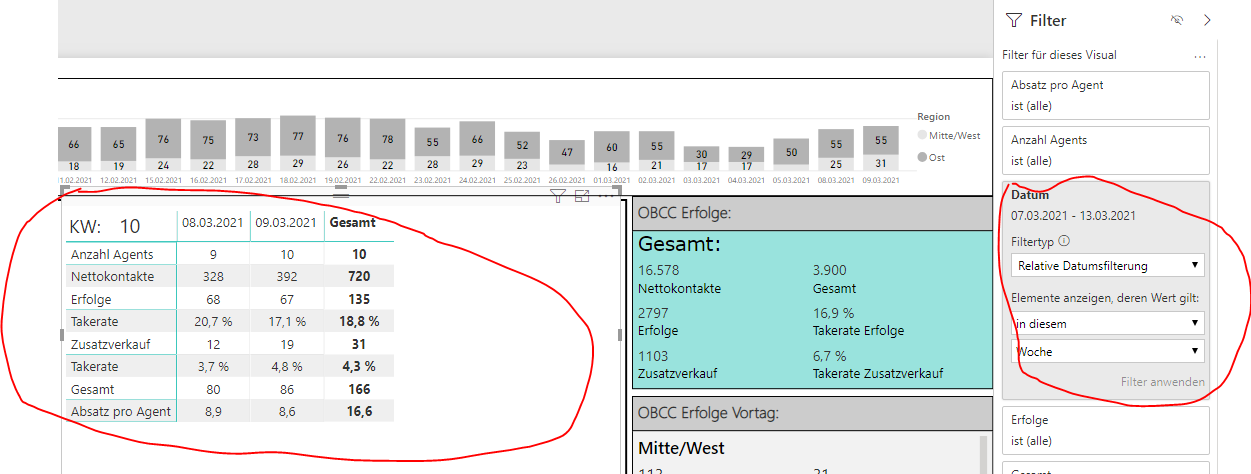The image size is (1251, 474).
Task: Click the bar with value 77 for 18.02.2021
Action: pyautogui.click(x=297, y=136)
